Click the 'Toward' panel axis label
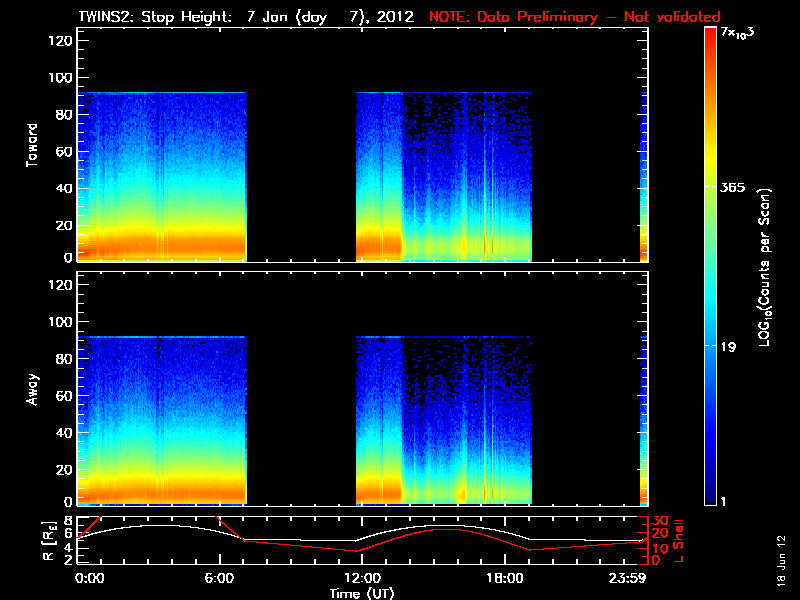The width and height of the screenshot is (800, 600). [32, 145]
